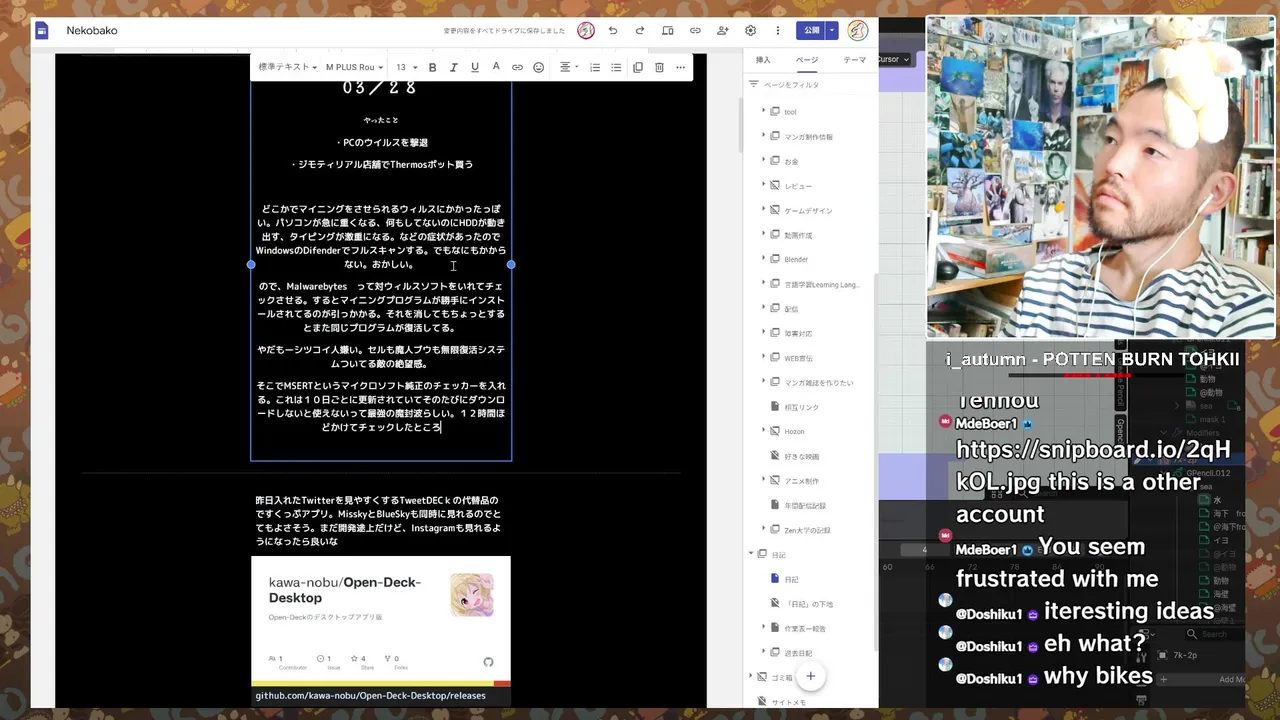
Task: Toggle bold formatting in text toolbar
Action: pos(432,67)
